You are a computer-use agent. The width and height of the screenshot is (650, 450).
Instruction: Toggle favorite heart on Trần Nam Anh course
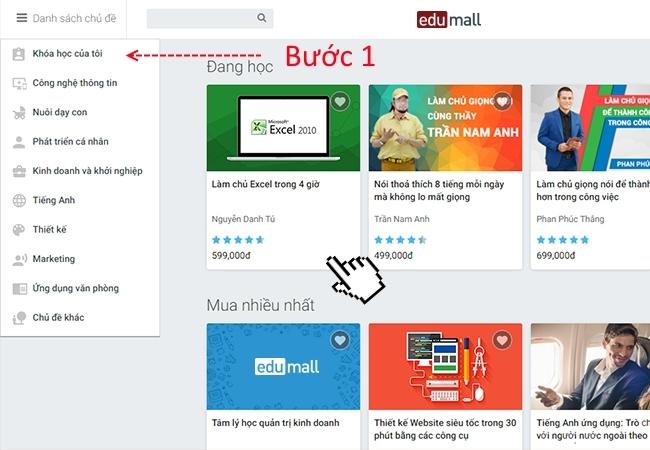pyautogui.click(x=502, y=102)
